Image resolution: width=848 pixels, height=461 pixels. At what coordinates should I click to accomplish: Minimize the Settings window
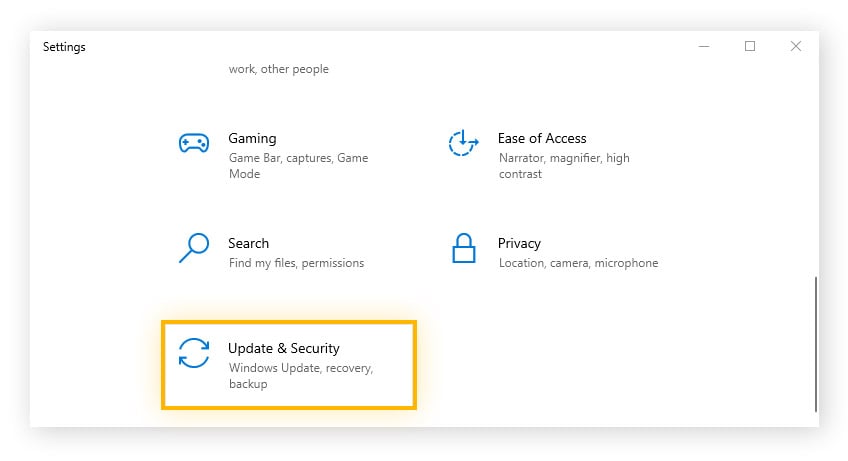pyautogui.click(x=705, y=46)
